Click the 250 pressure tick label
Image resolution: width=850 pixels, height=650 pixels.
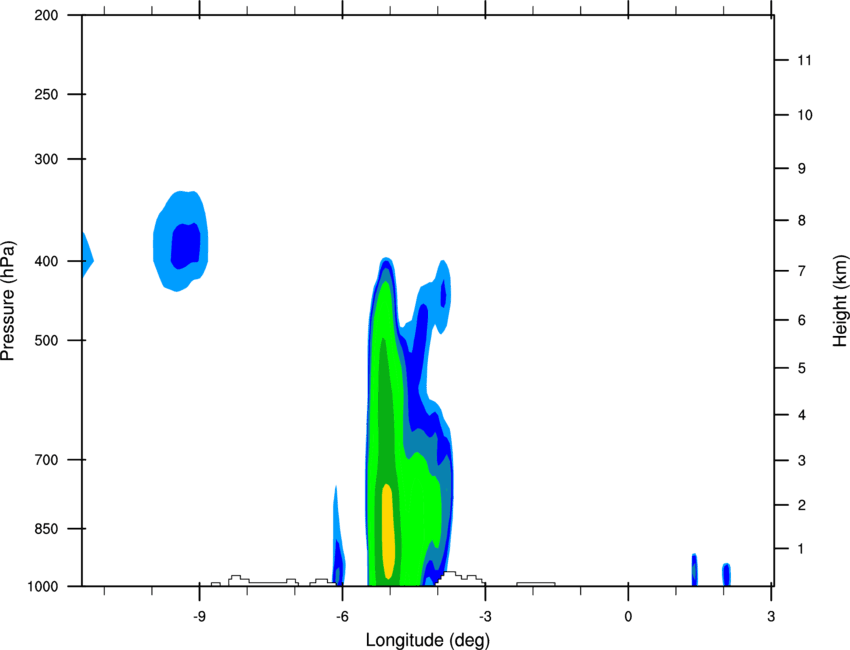click(x=46, y=94)
